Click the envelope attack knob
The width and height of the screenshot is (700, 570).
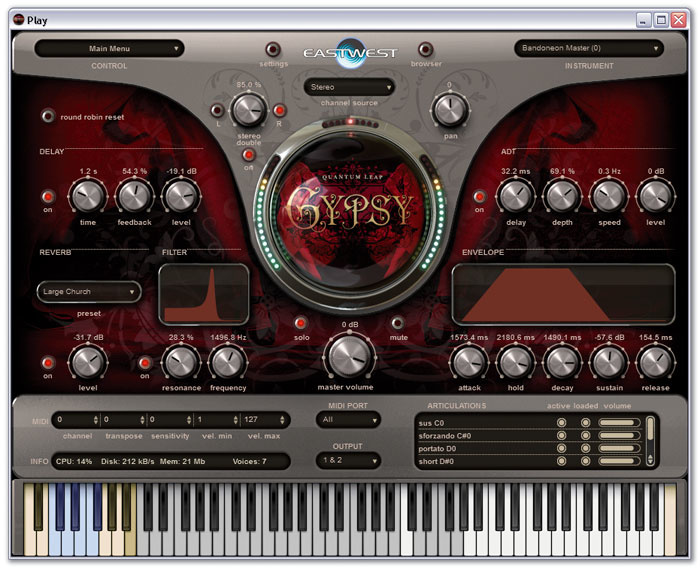point(469,362)
